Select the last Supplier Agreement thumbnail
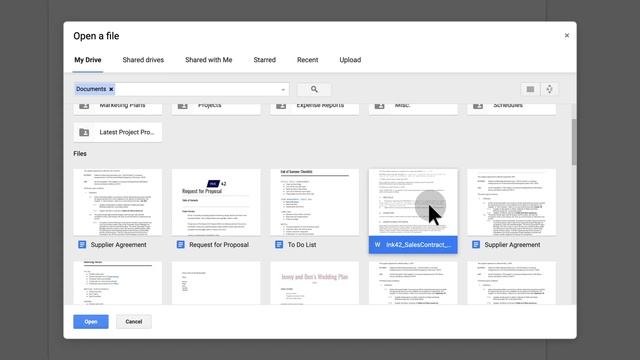This screenshot has height=360, width=640. pyautogui.click(x=511, y=202)
